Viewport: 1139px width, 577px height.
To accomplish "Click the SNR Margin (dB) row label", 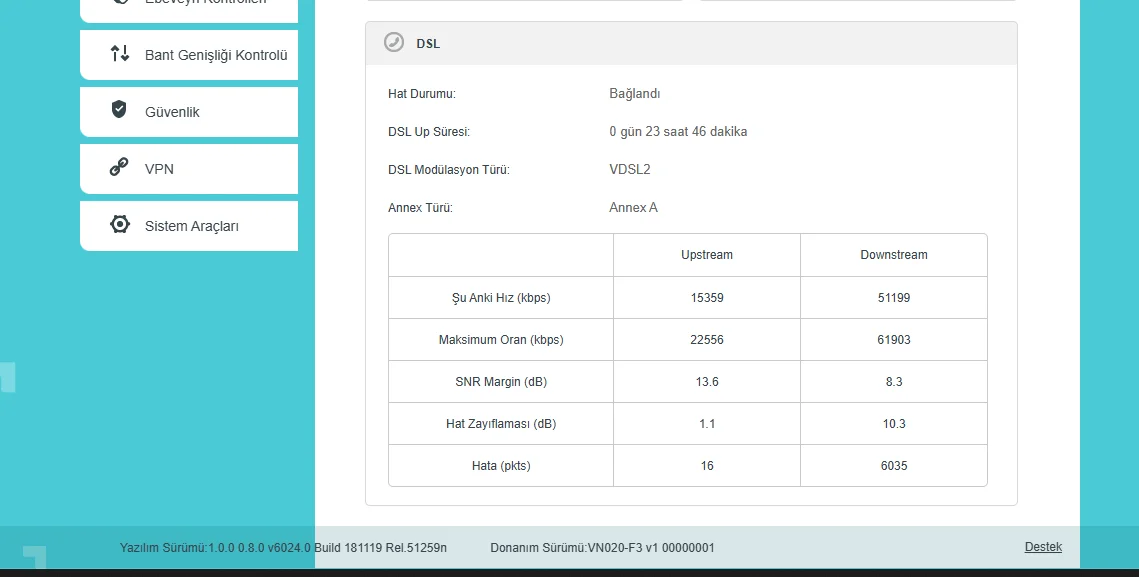I will click(x=500, y=382).
